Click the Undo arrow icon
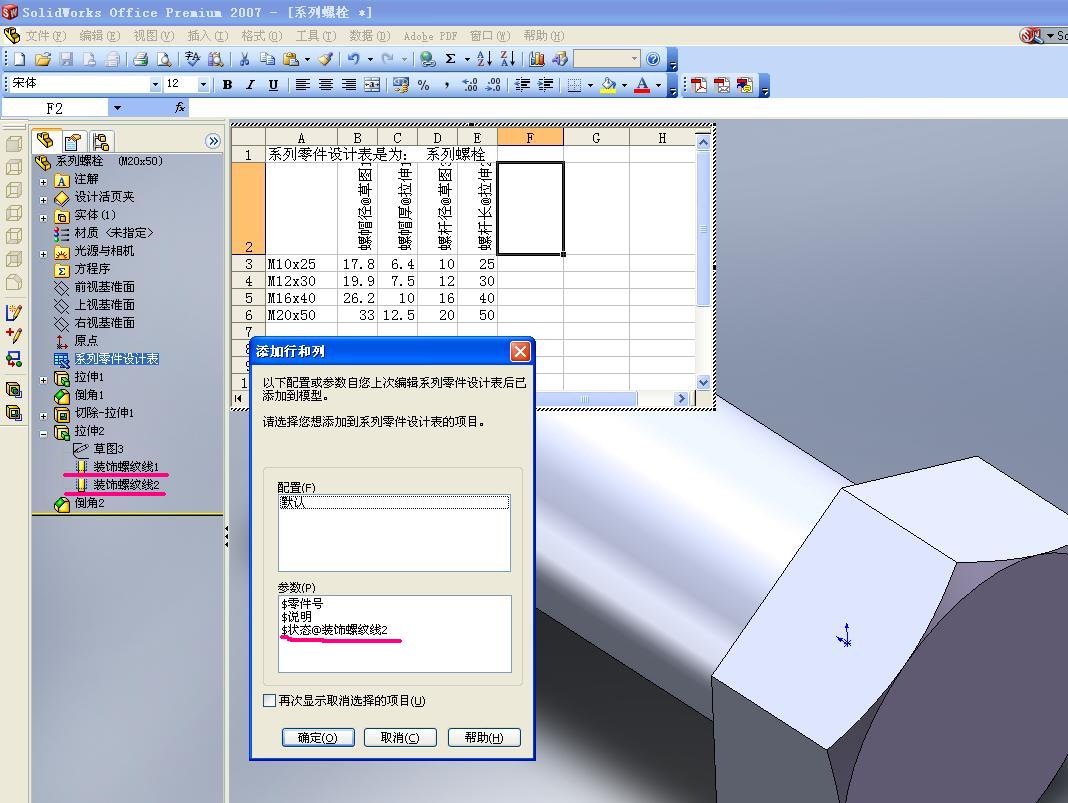 (354, 60)
